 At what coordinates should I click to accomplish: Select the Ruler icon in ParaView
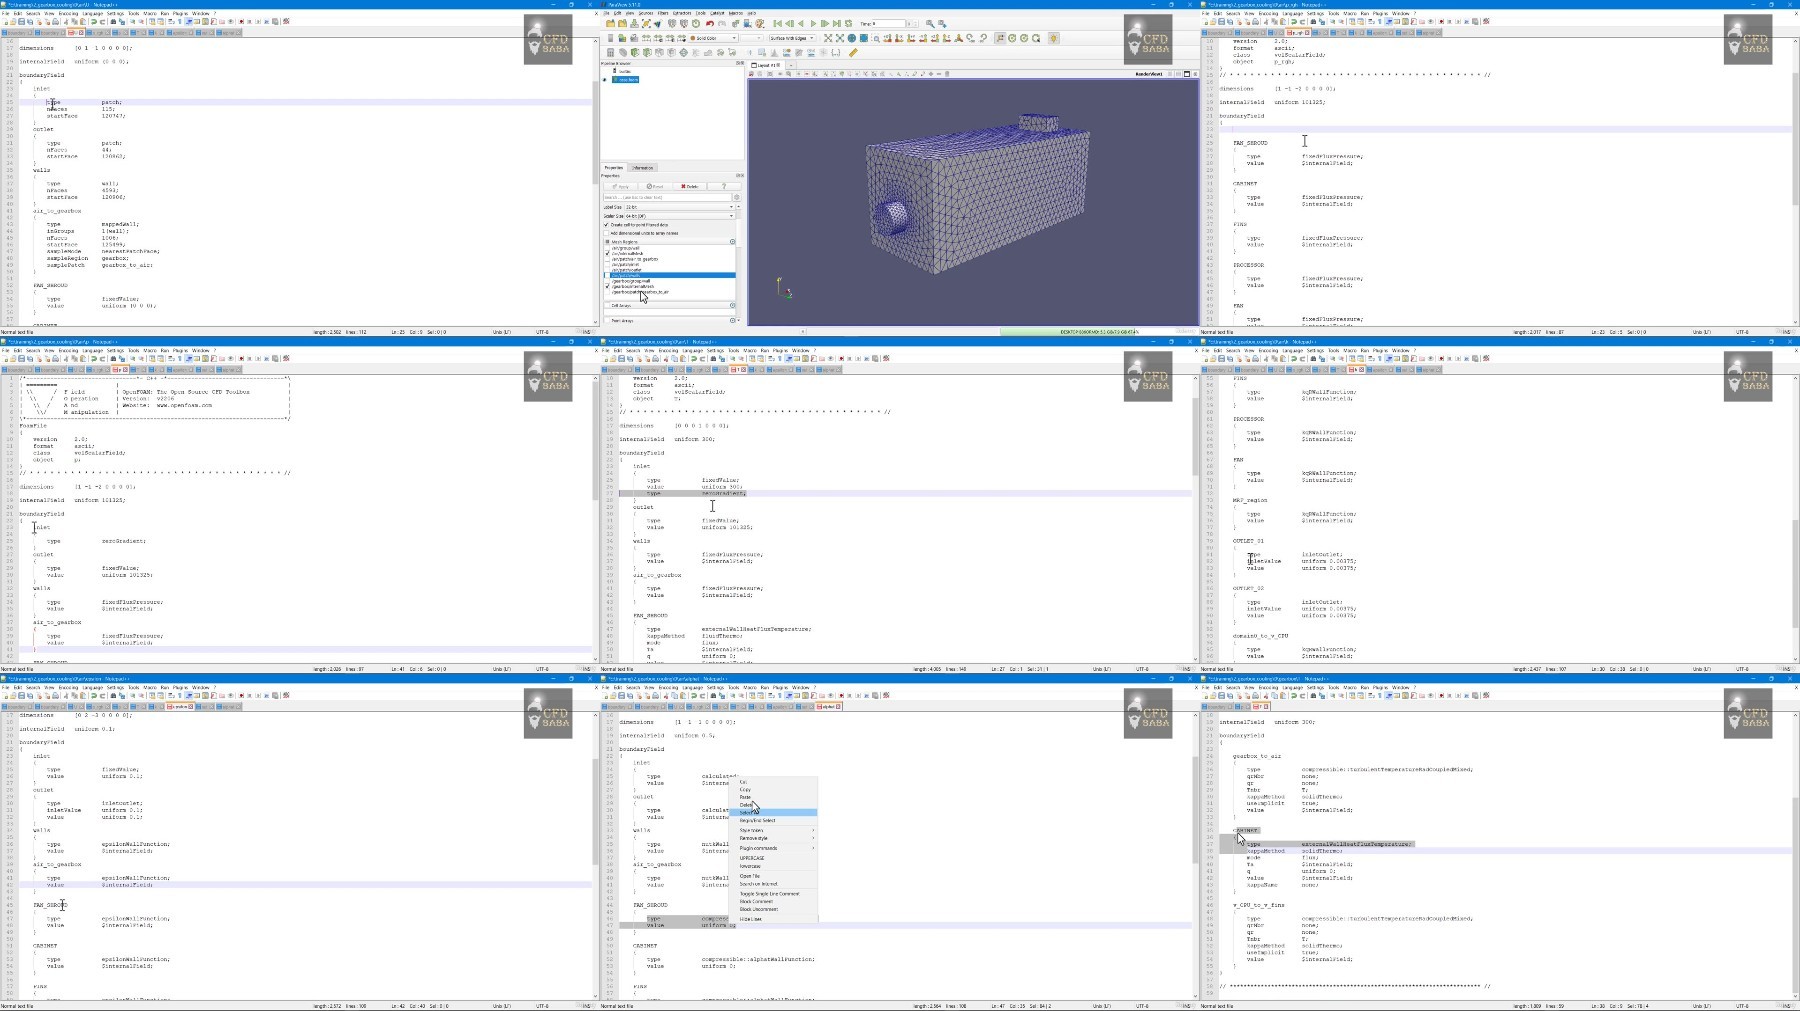coord(853,53)
